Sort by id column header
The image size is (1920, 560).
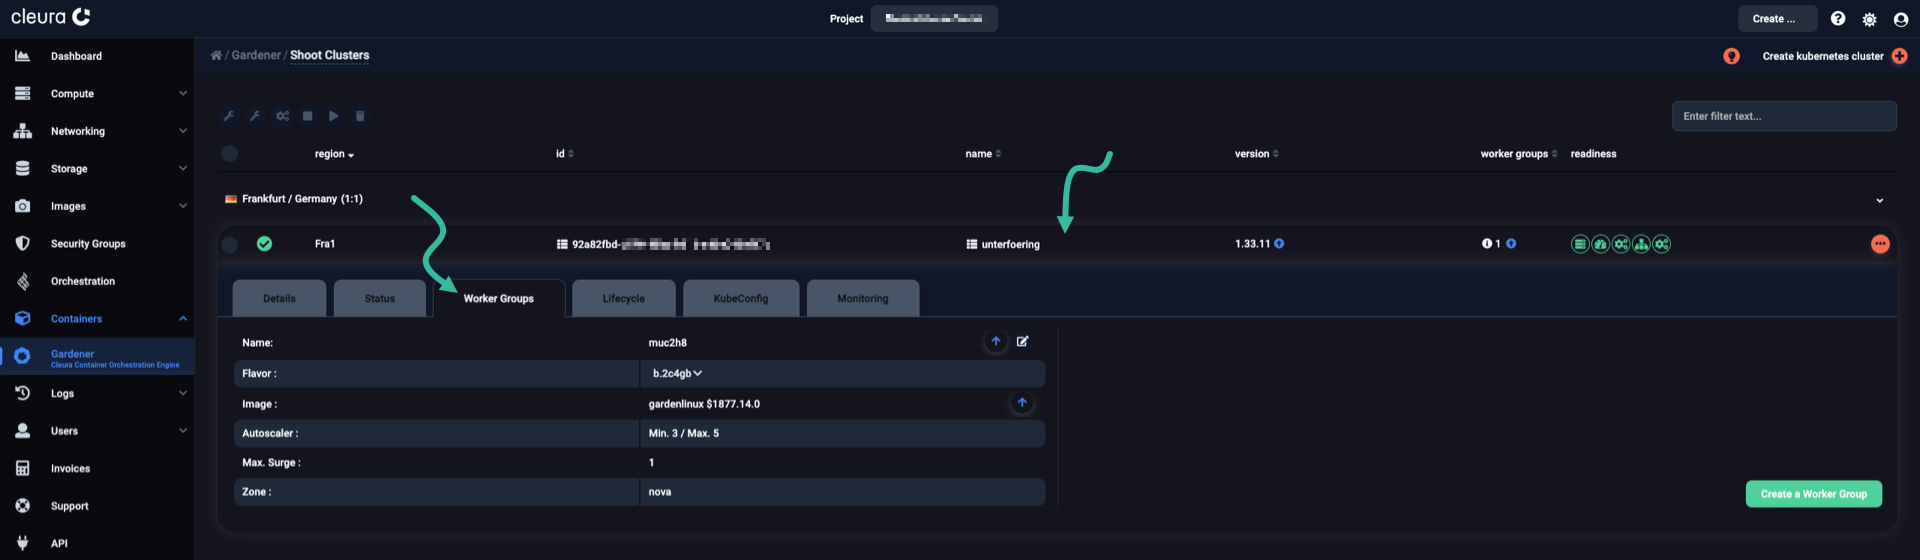click(x=565, y=154)
